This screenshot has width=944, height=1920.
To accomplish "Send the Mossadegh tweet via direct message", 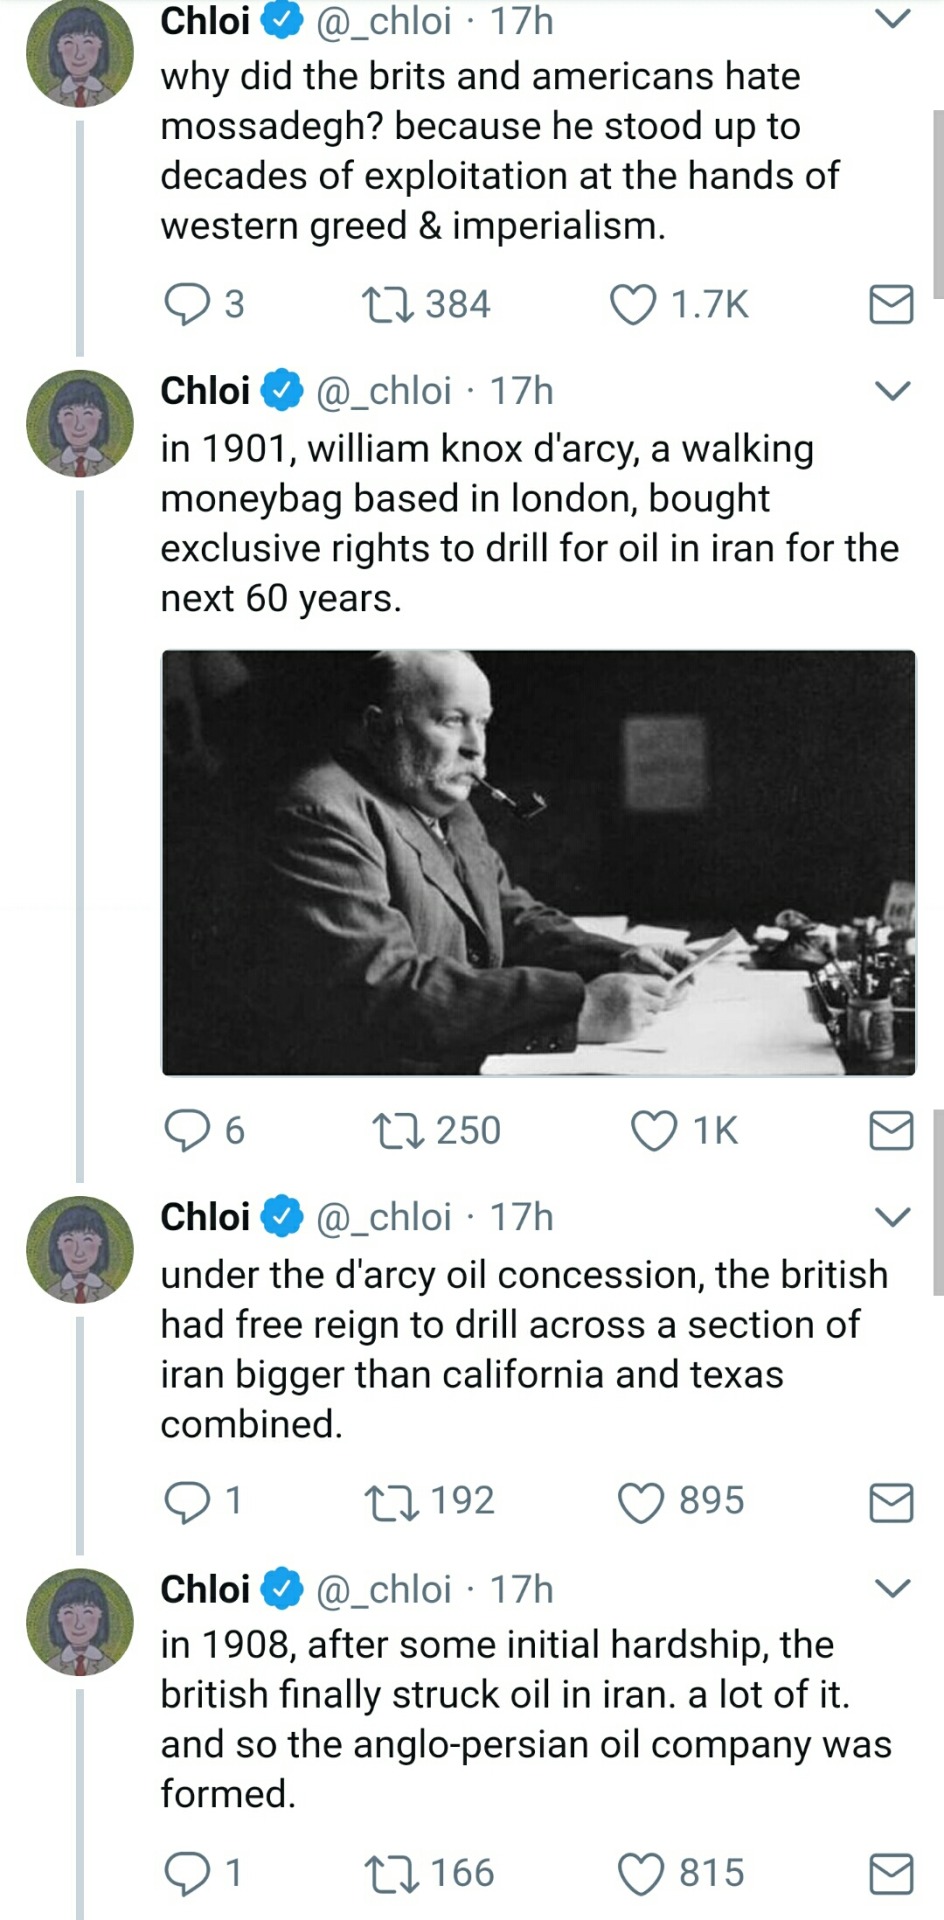I will (x=890, y=304).
